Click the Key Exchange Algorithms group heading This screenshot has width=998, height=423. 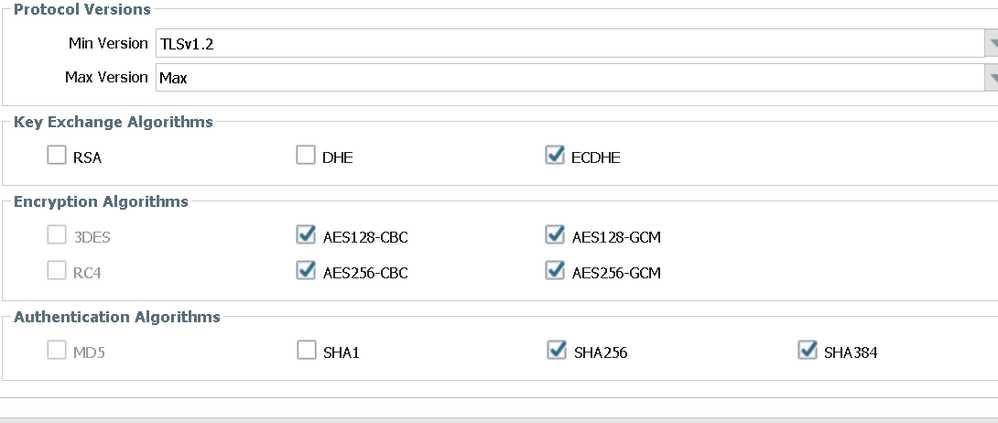click(112, 122)
